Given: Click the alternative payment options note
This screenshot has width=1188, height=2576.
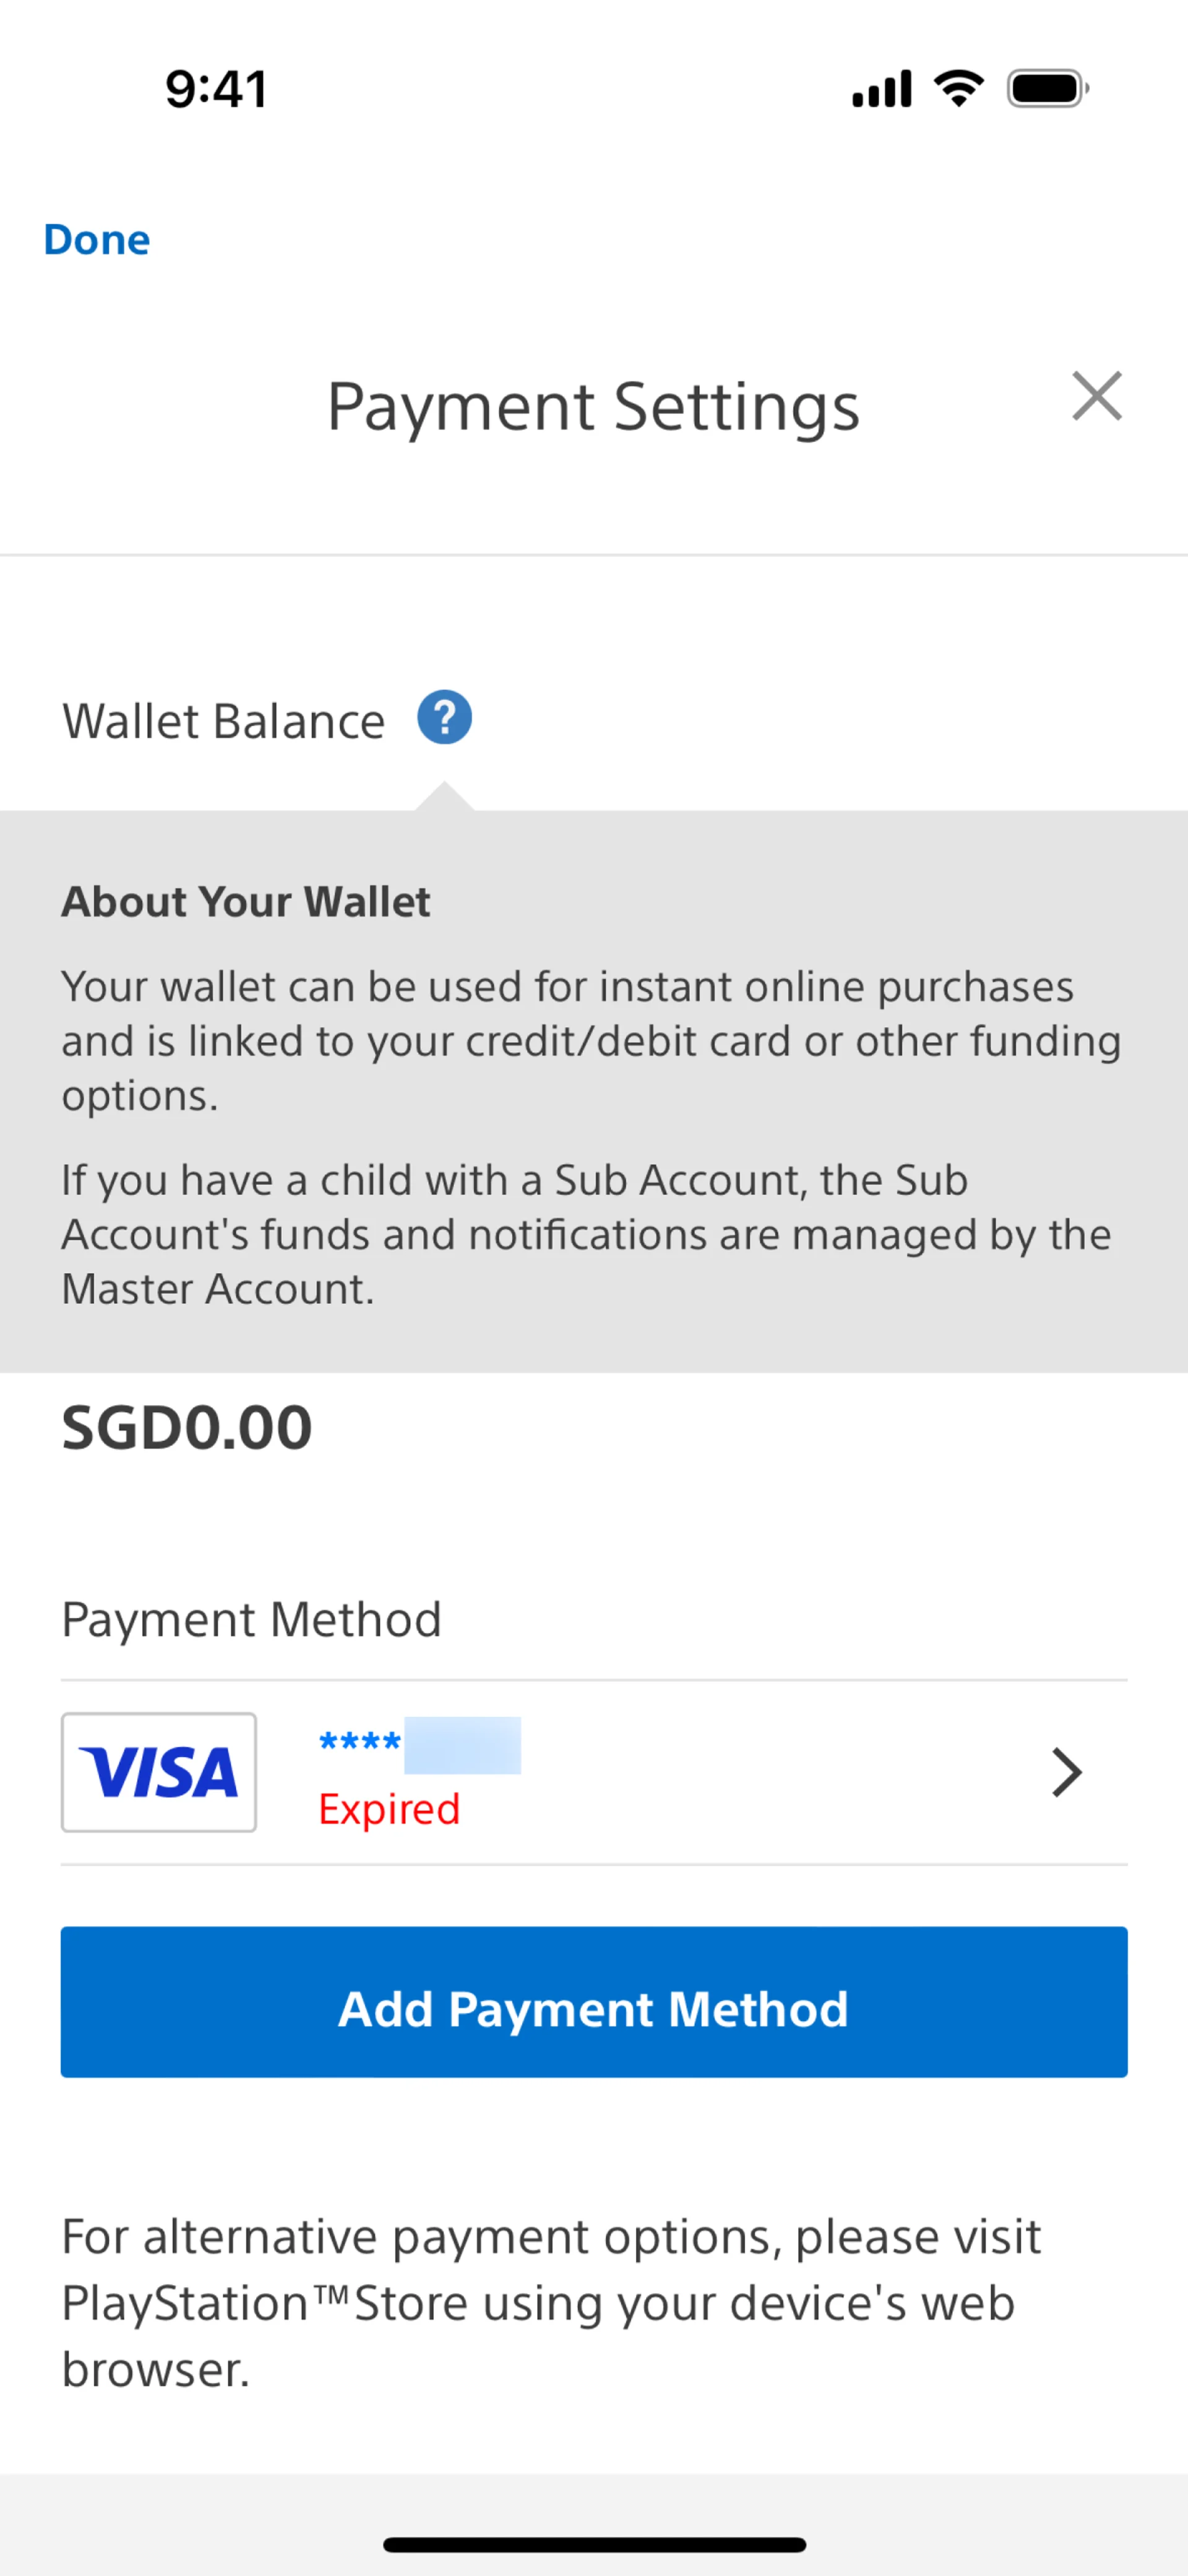Looking at the screenshot, I should [x=550, y=2302].
